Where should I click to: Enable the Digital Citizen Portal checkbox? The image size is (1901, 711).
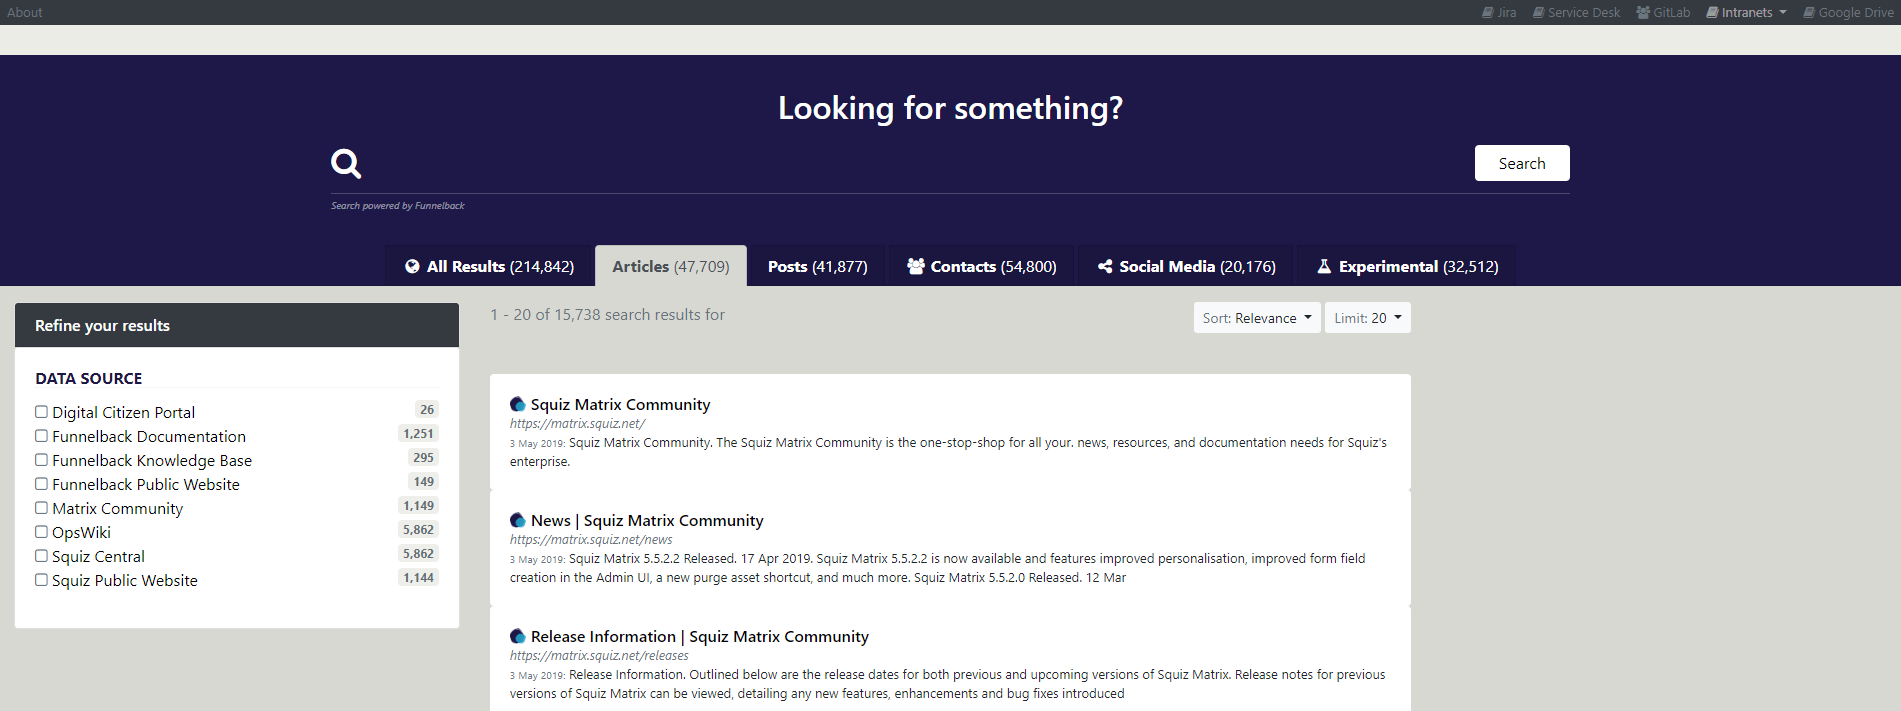tap(42, 412)
